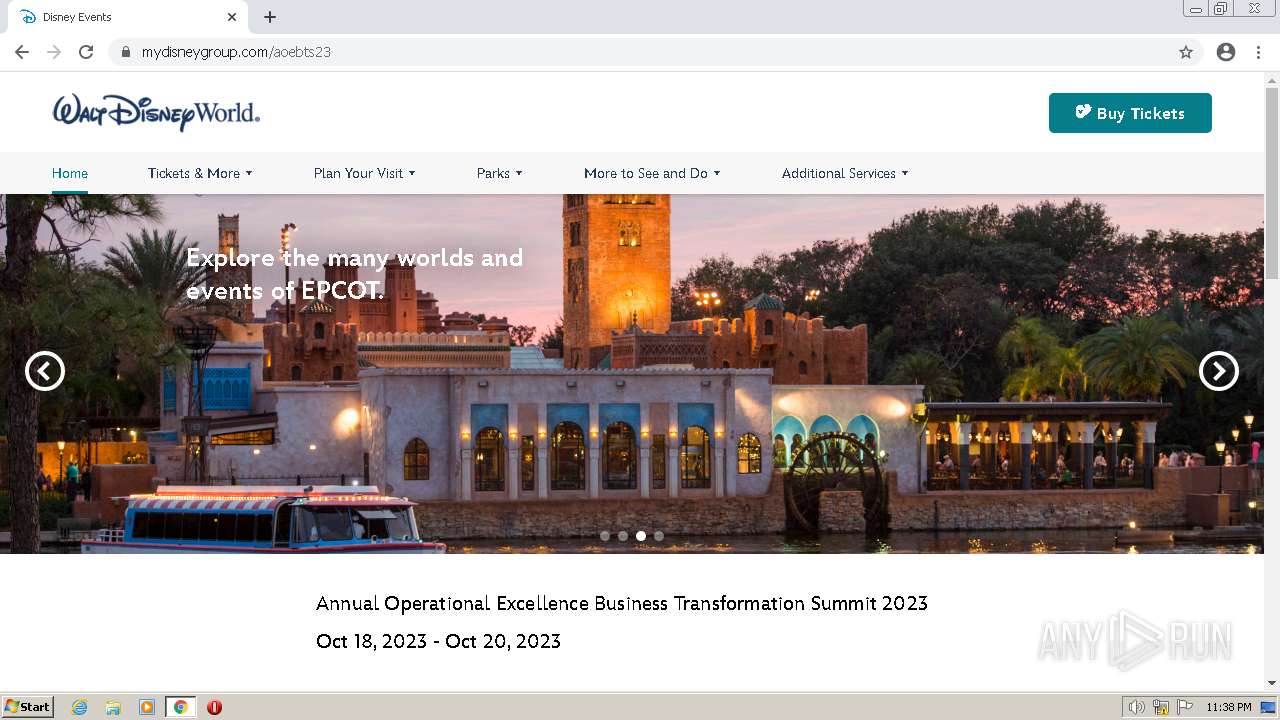The width and height of the screenshot is (1280, 720).
Task: Expand the Parks dropdown
Action: pyautogui.click(x=499, y=173)
